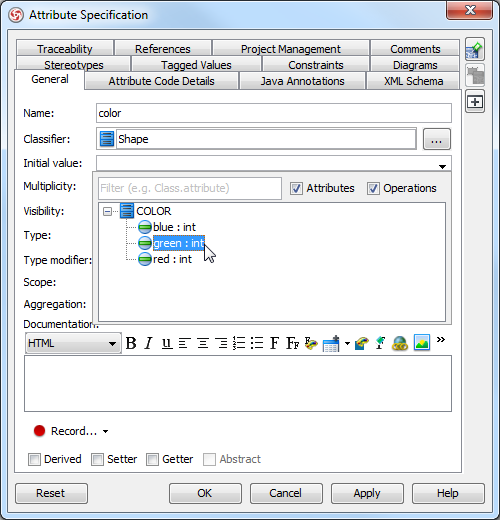500x520 pixels.
Task: Uncheck the Attributes filter checkbox
Action: (x=296, y=188)
